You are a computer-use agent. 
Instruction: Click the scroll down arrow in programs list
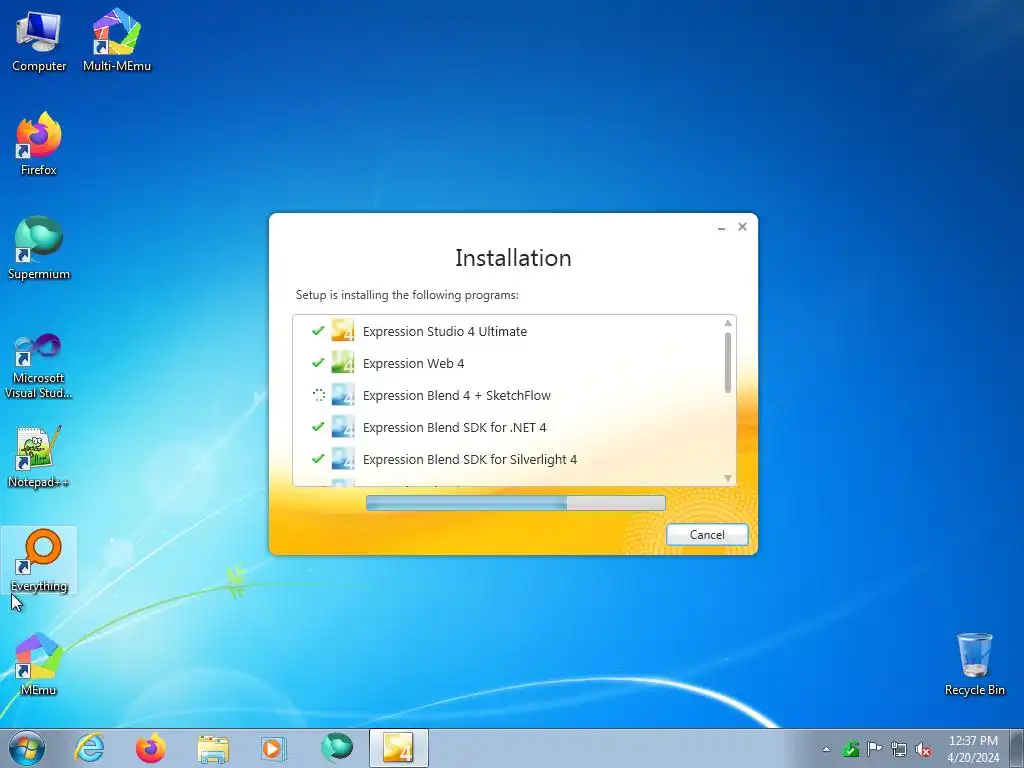click(x=728, y=478)
